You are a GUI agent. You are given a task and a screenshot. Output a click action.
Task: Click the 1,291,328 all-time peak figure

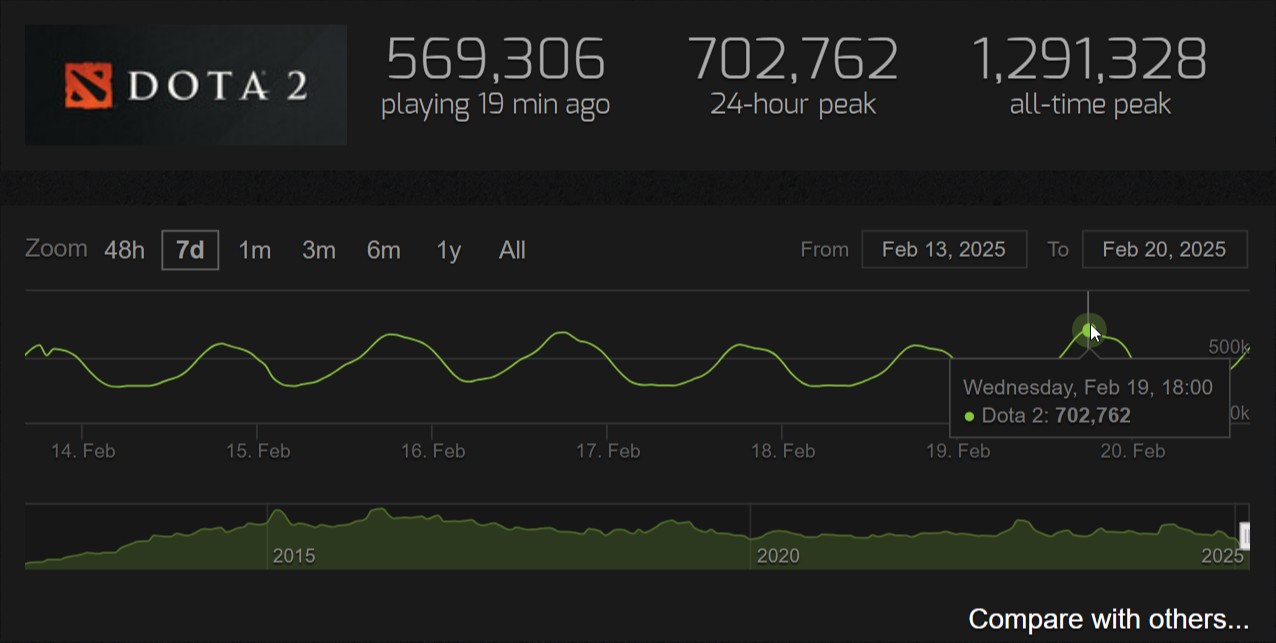[1089, 59]
